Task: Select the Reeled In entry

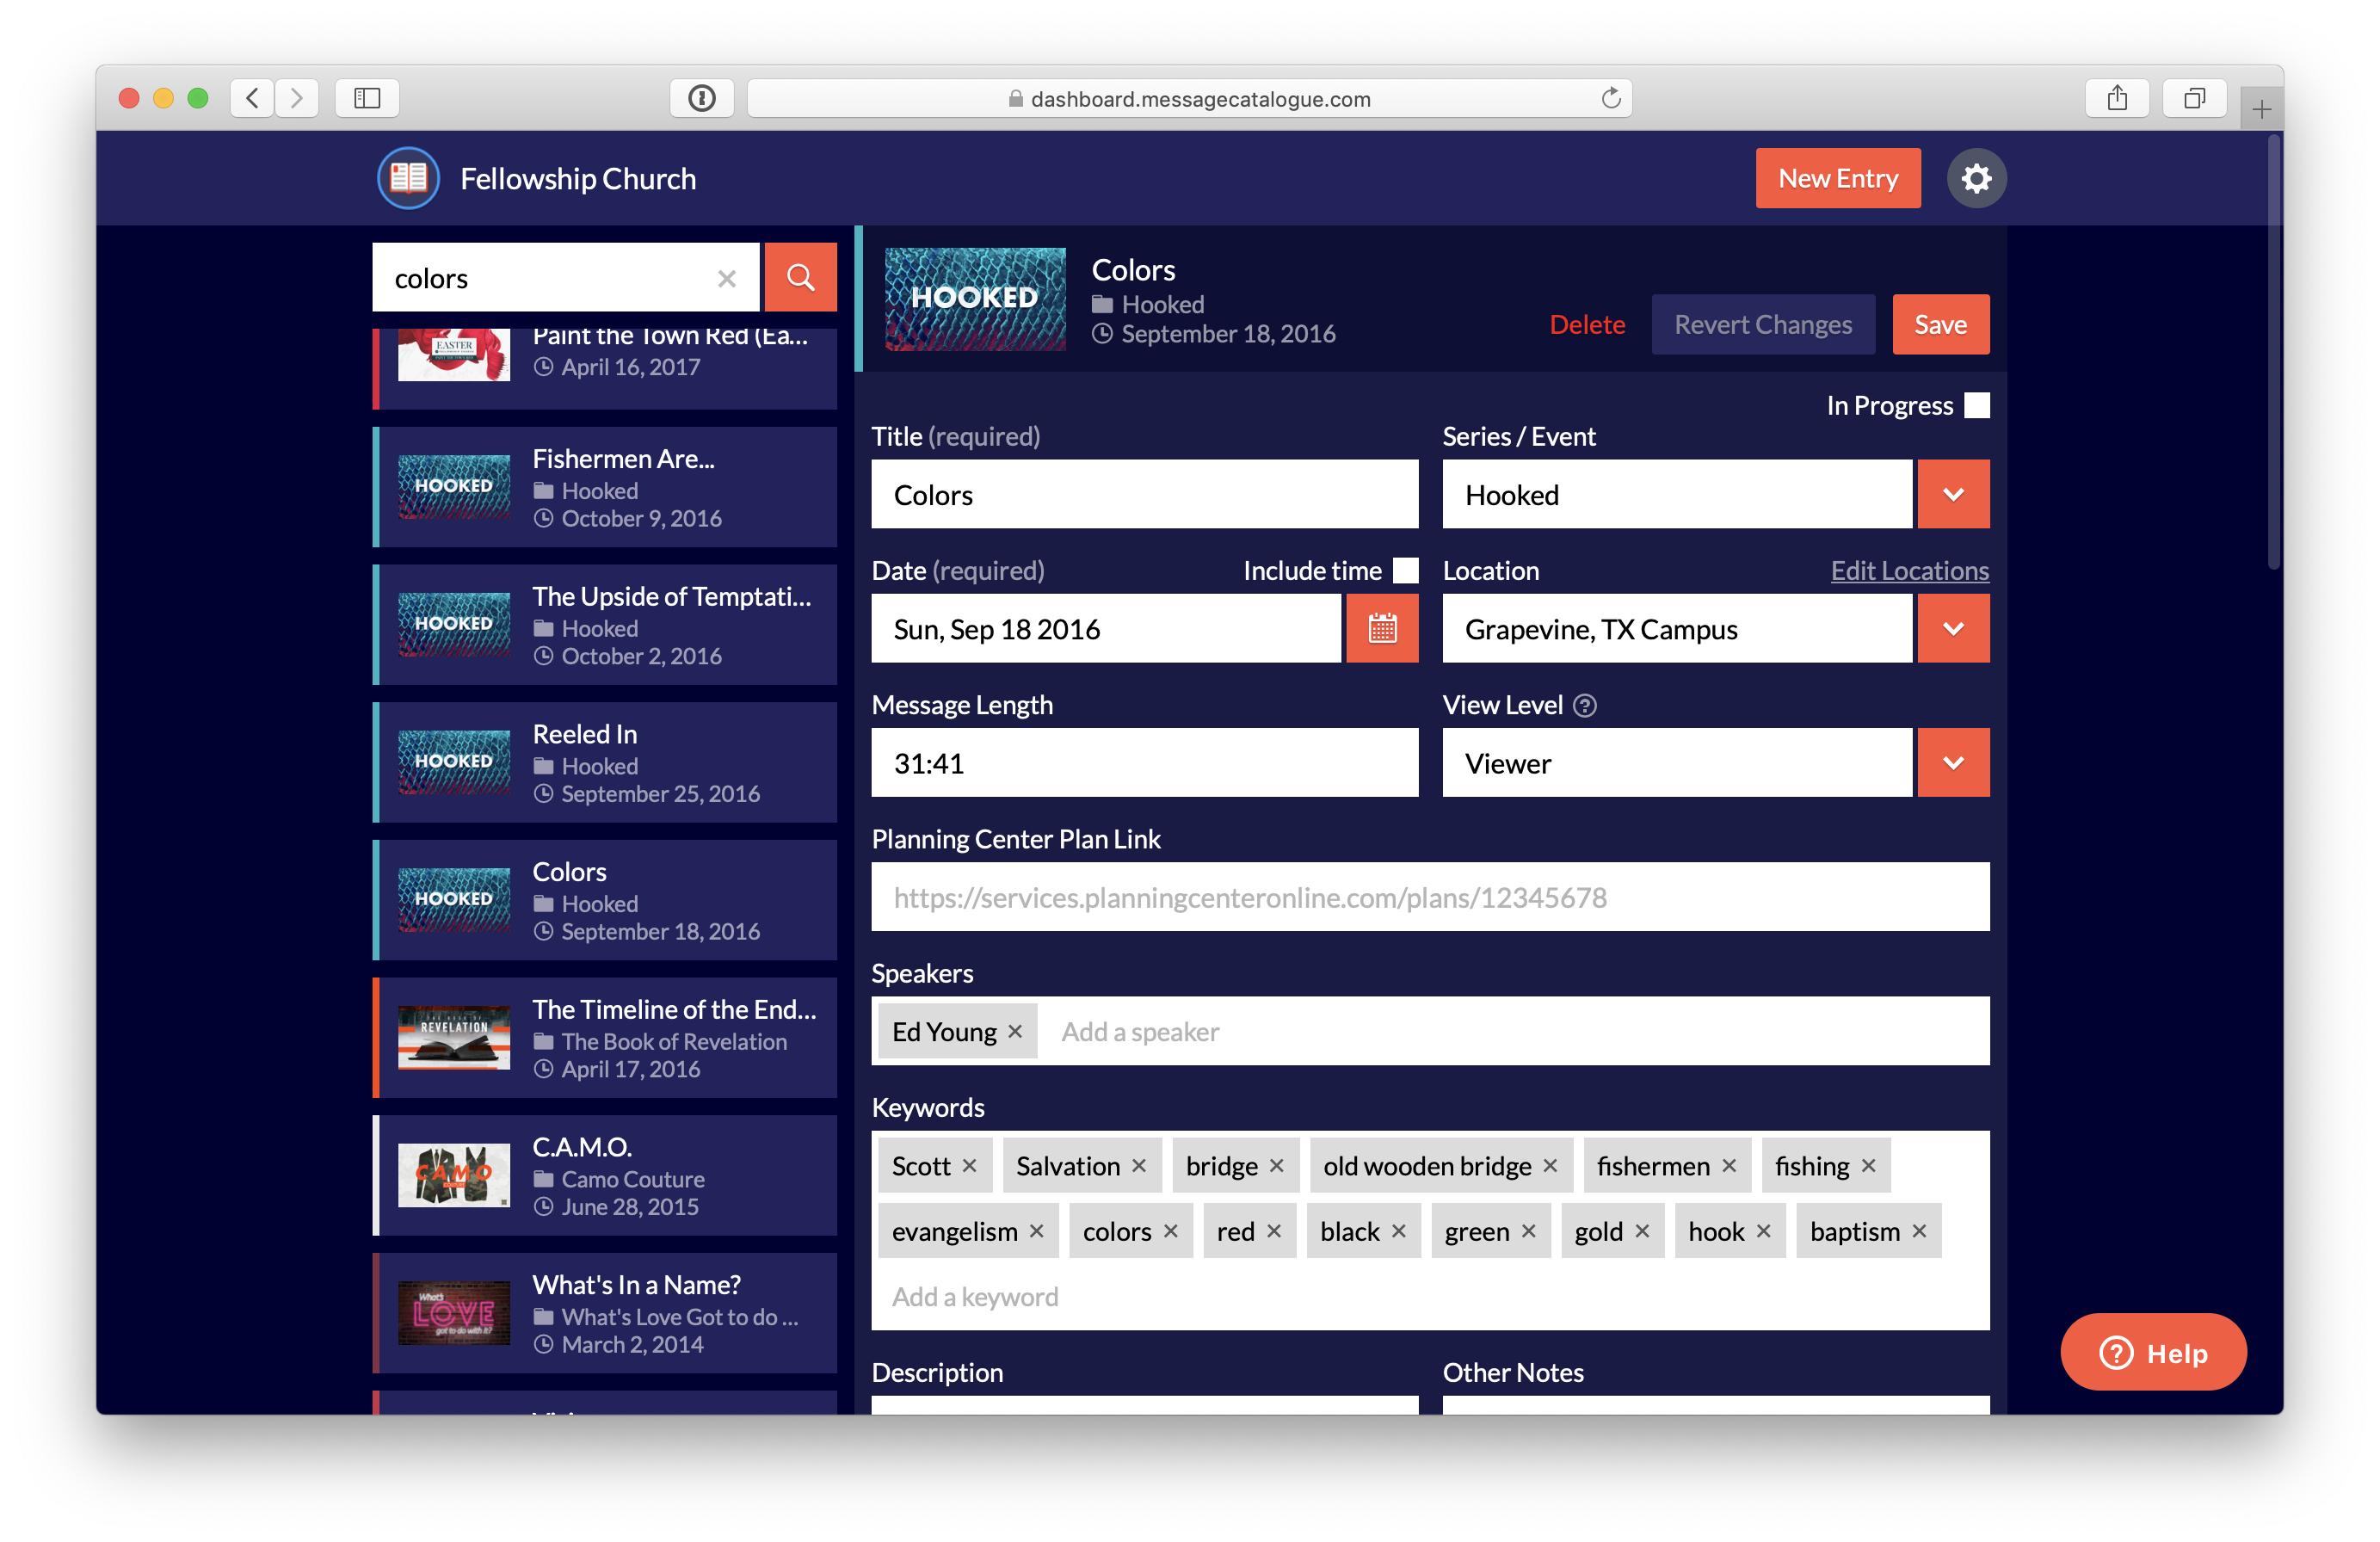Action: click(605, 763)
